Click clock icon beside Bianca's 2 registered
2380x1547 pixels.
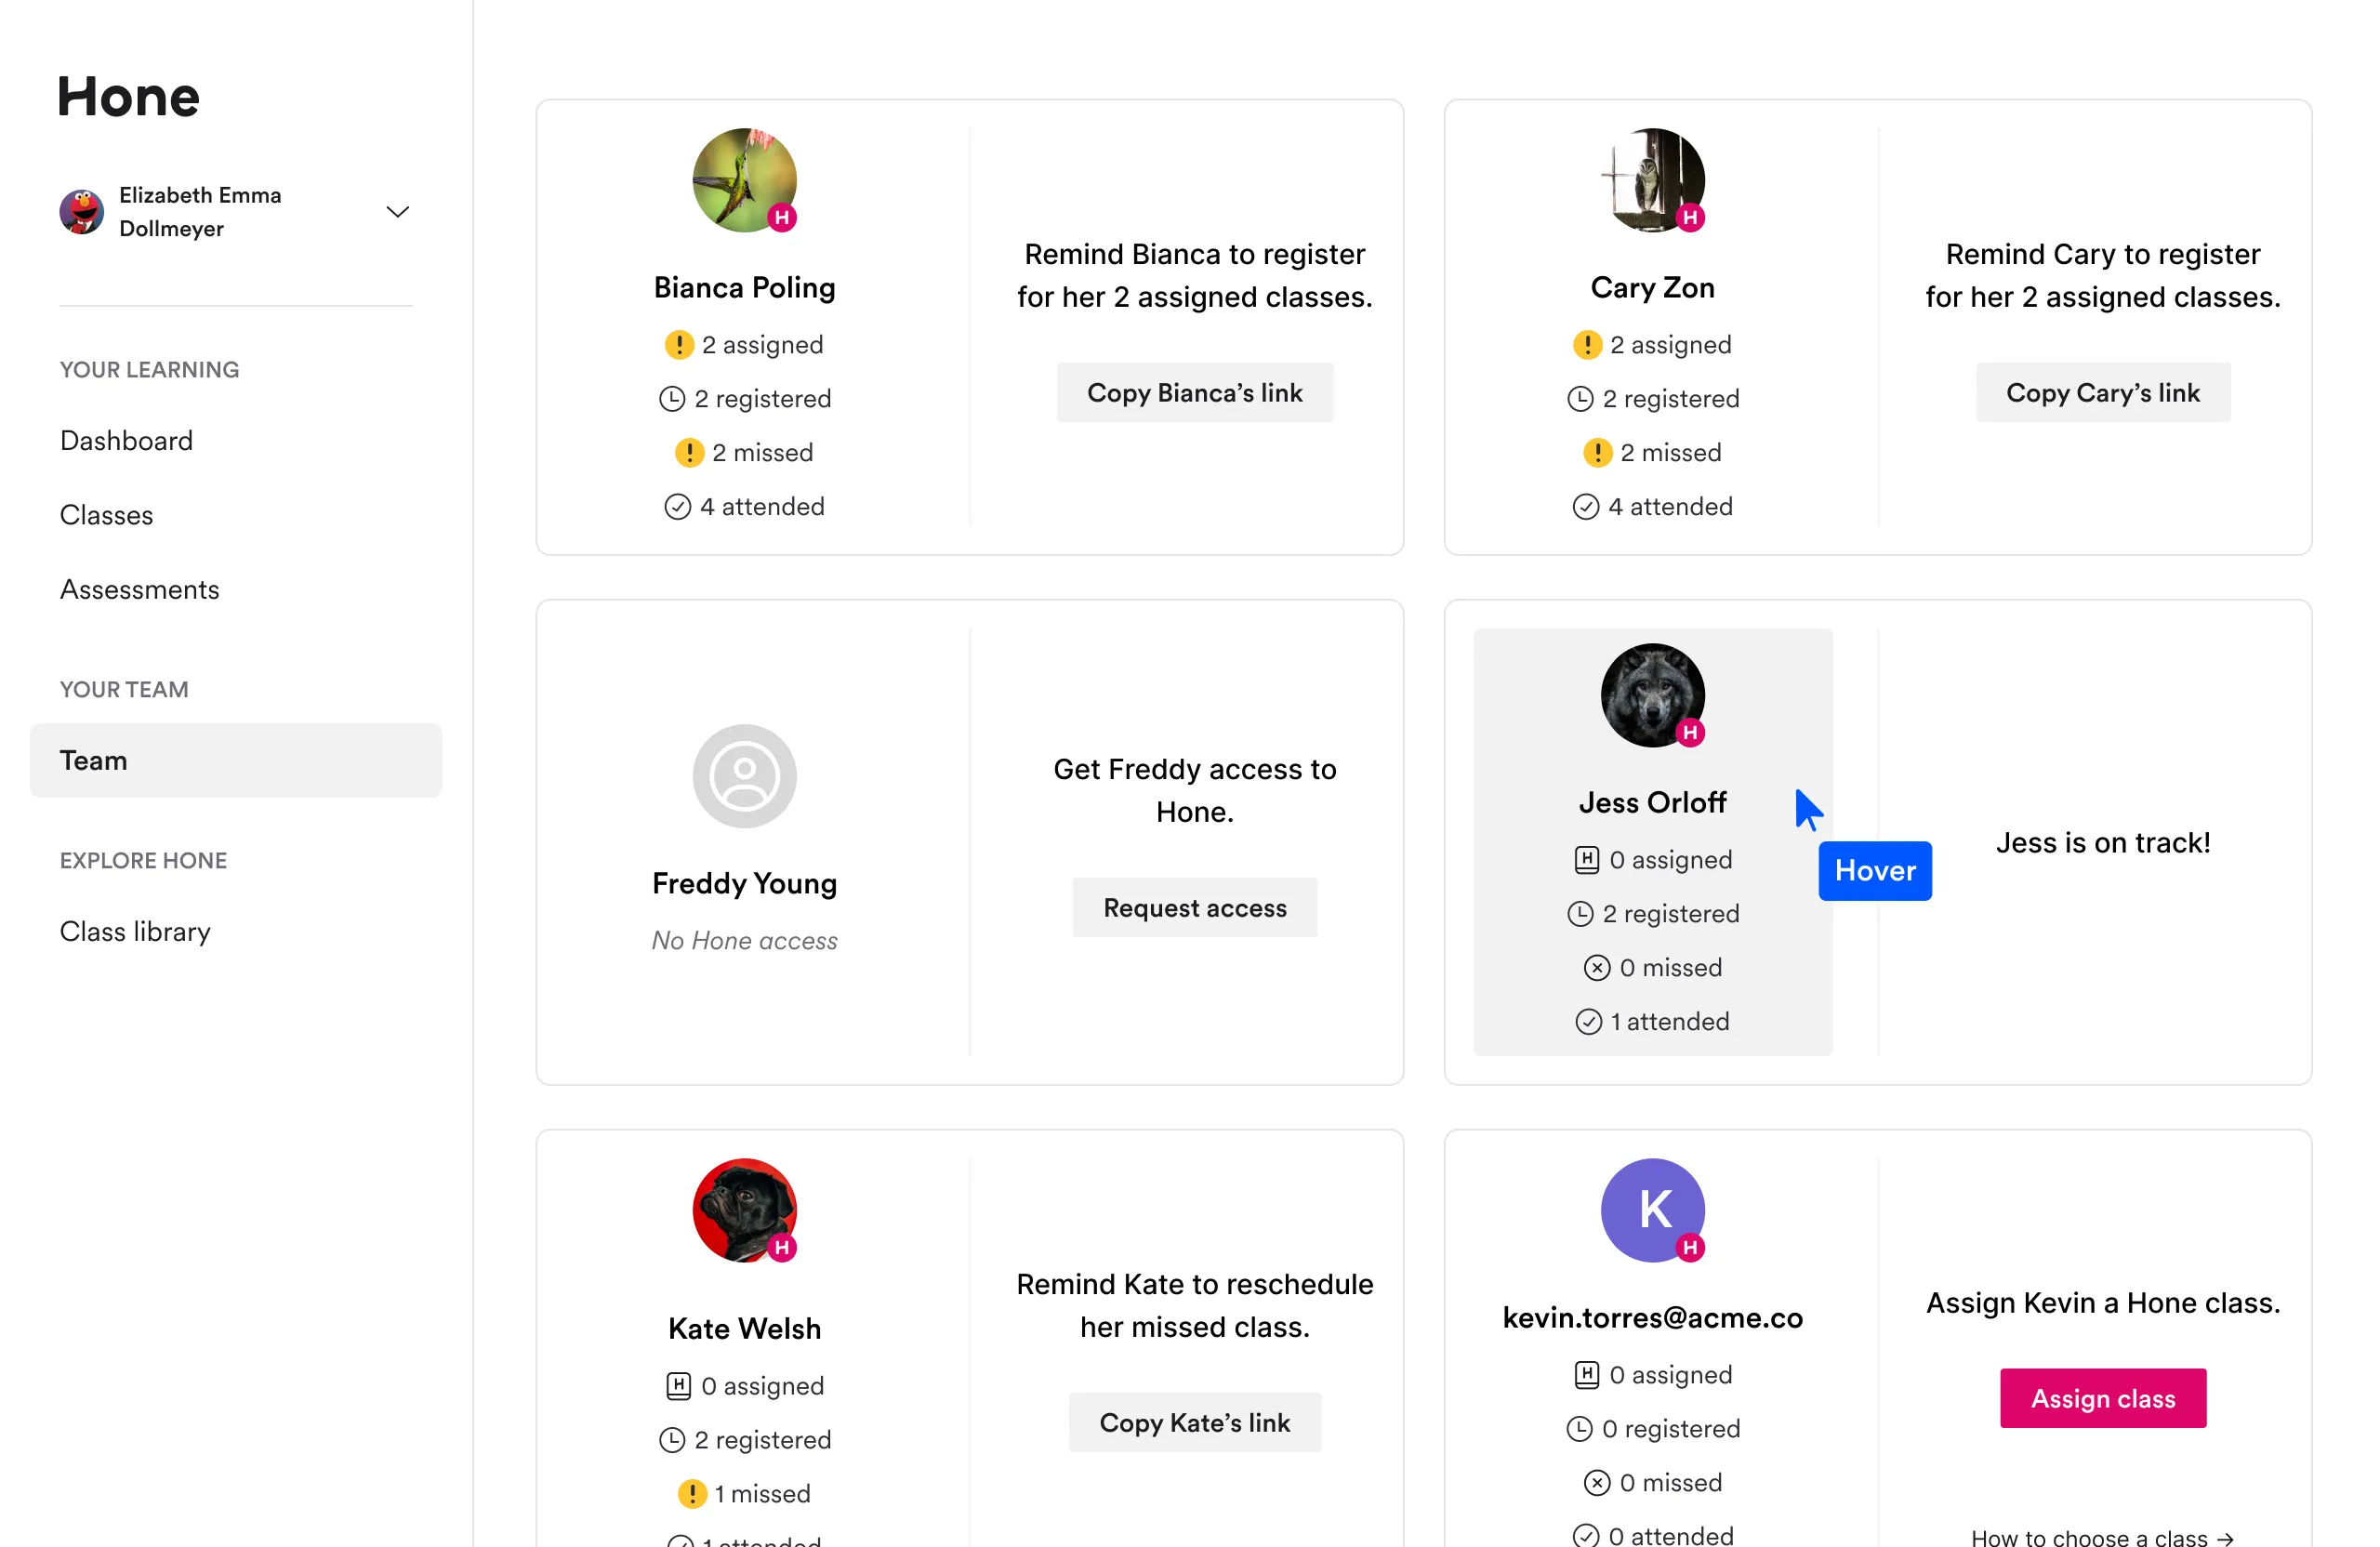point(672,399)
